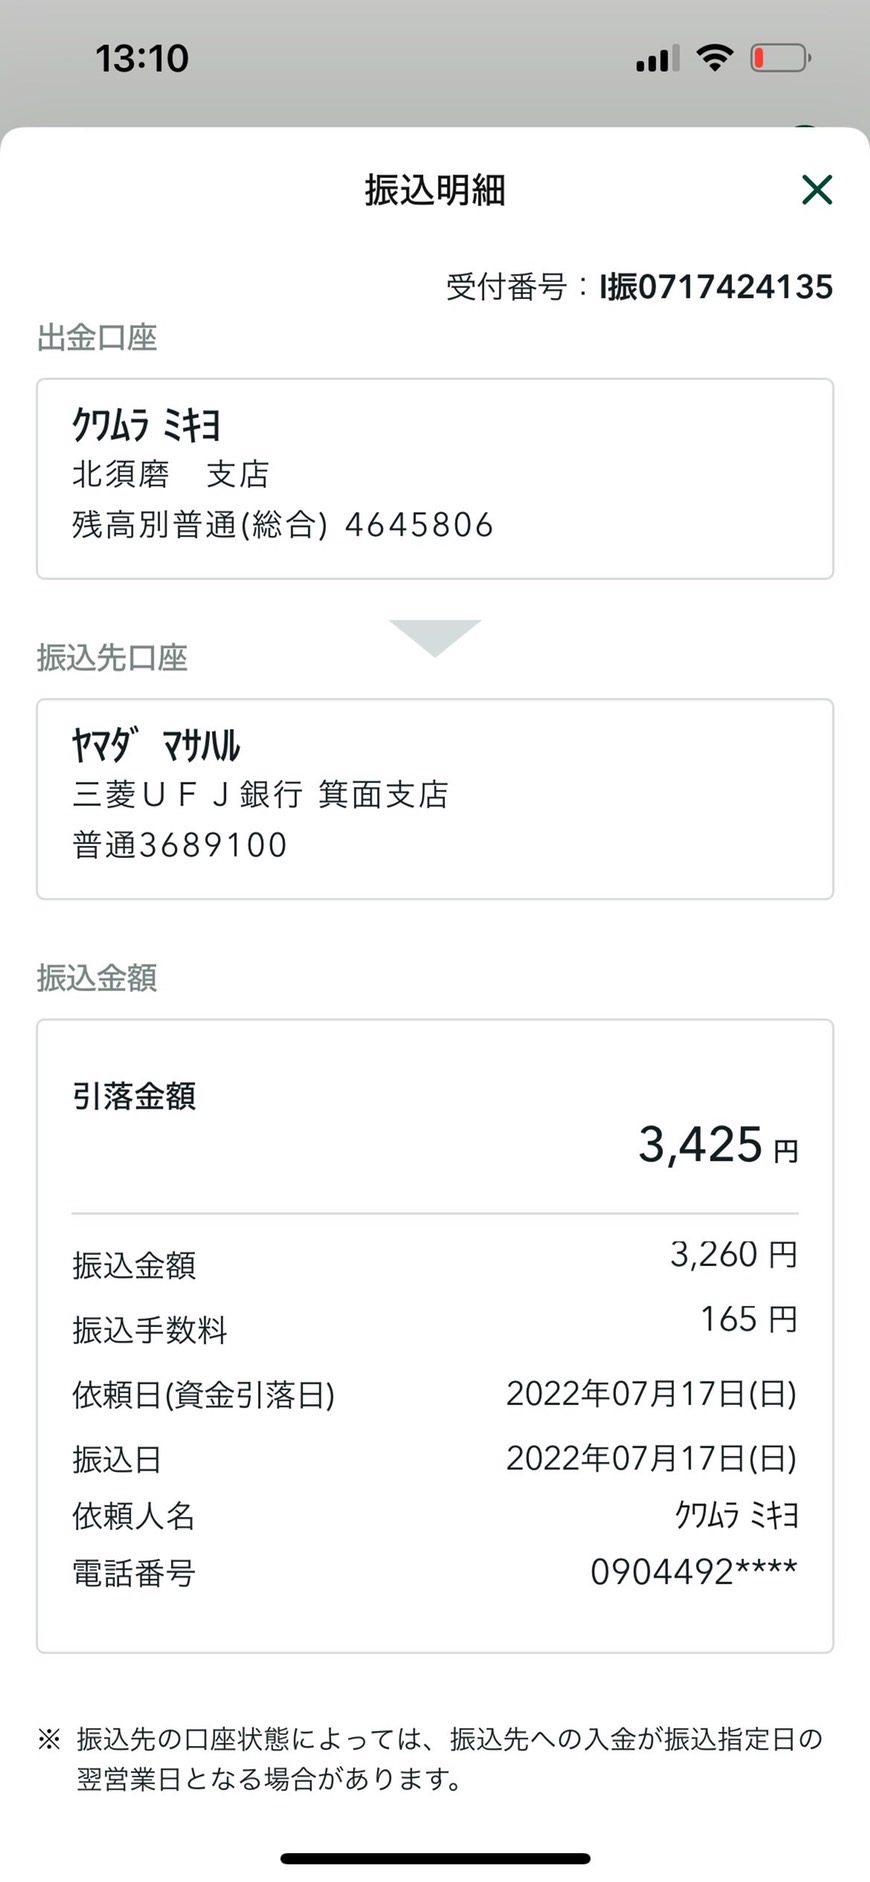Select the 振込先口座 recipient card
Screen dimensions: 870x1882
[435, 799]
